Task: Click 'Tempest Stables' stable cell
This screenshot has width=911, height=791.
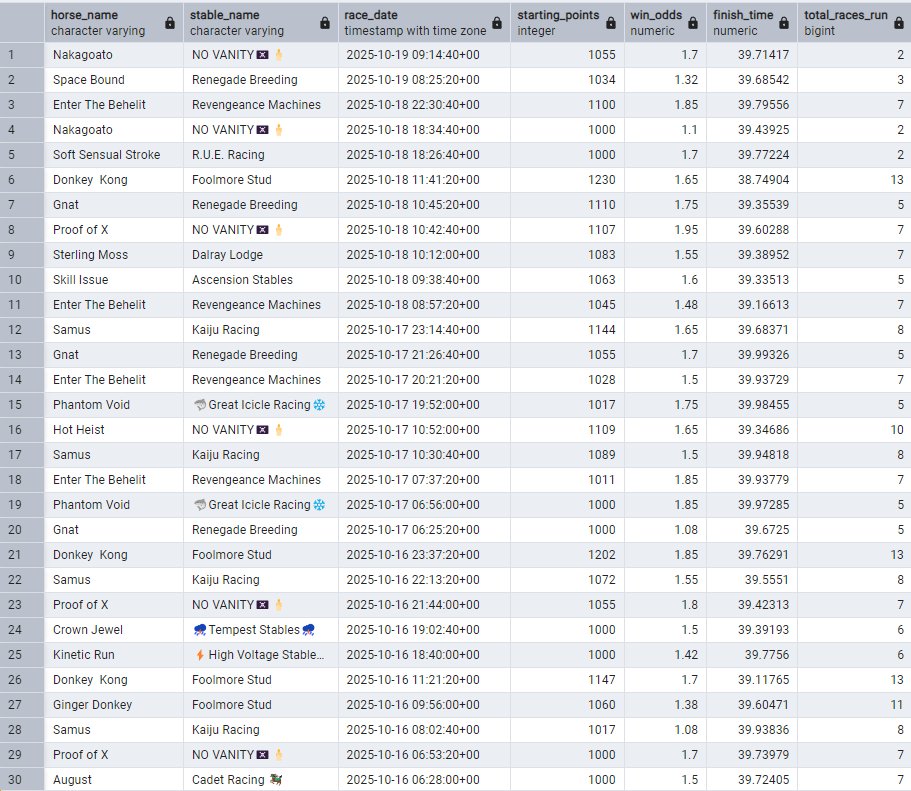Action: tap(261, 629)
